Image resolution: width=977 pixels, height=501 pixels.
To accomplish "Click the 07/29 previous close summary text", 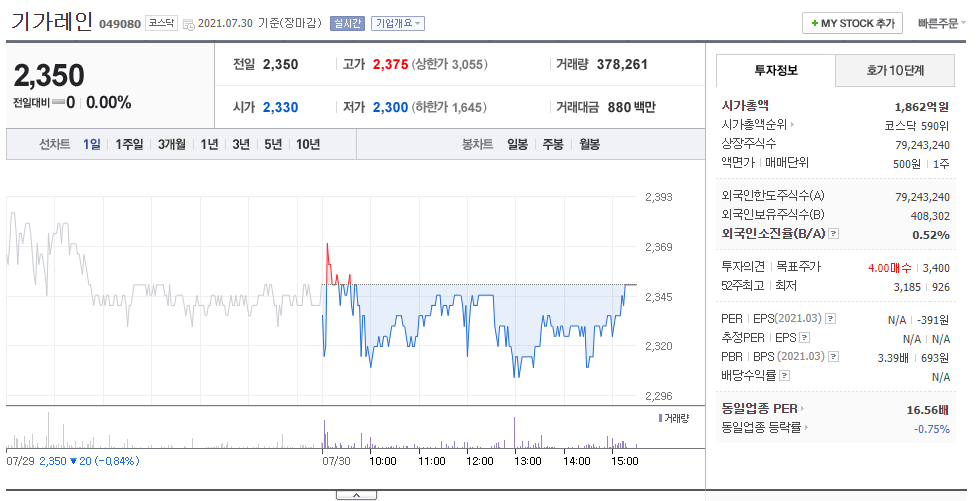I will [x=73, y=461].
